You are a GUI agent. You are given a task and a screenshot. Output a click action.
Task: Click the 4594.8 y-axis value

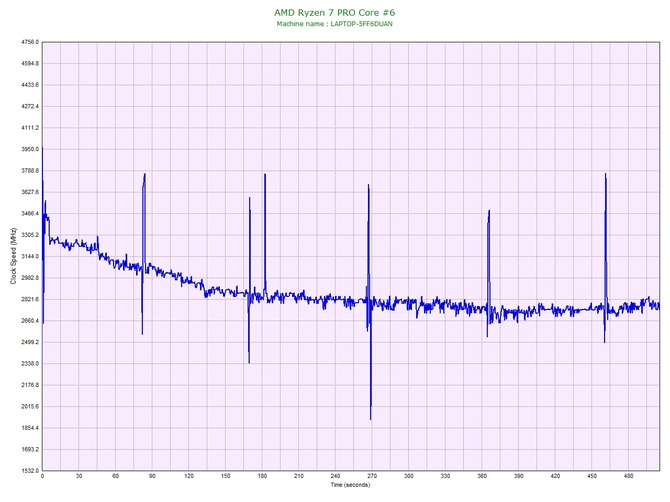(30, 64)
